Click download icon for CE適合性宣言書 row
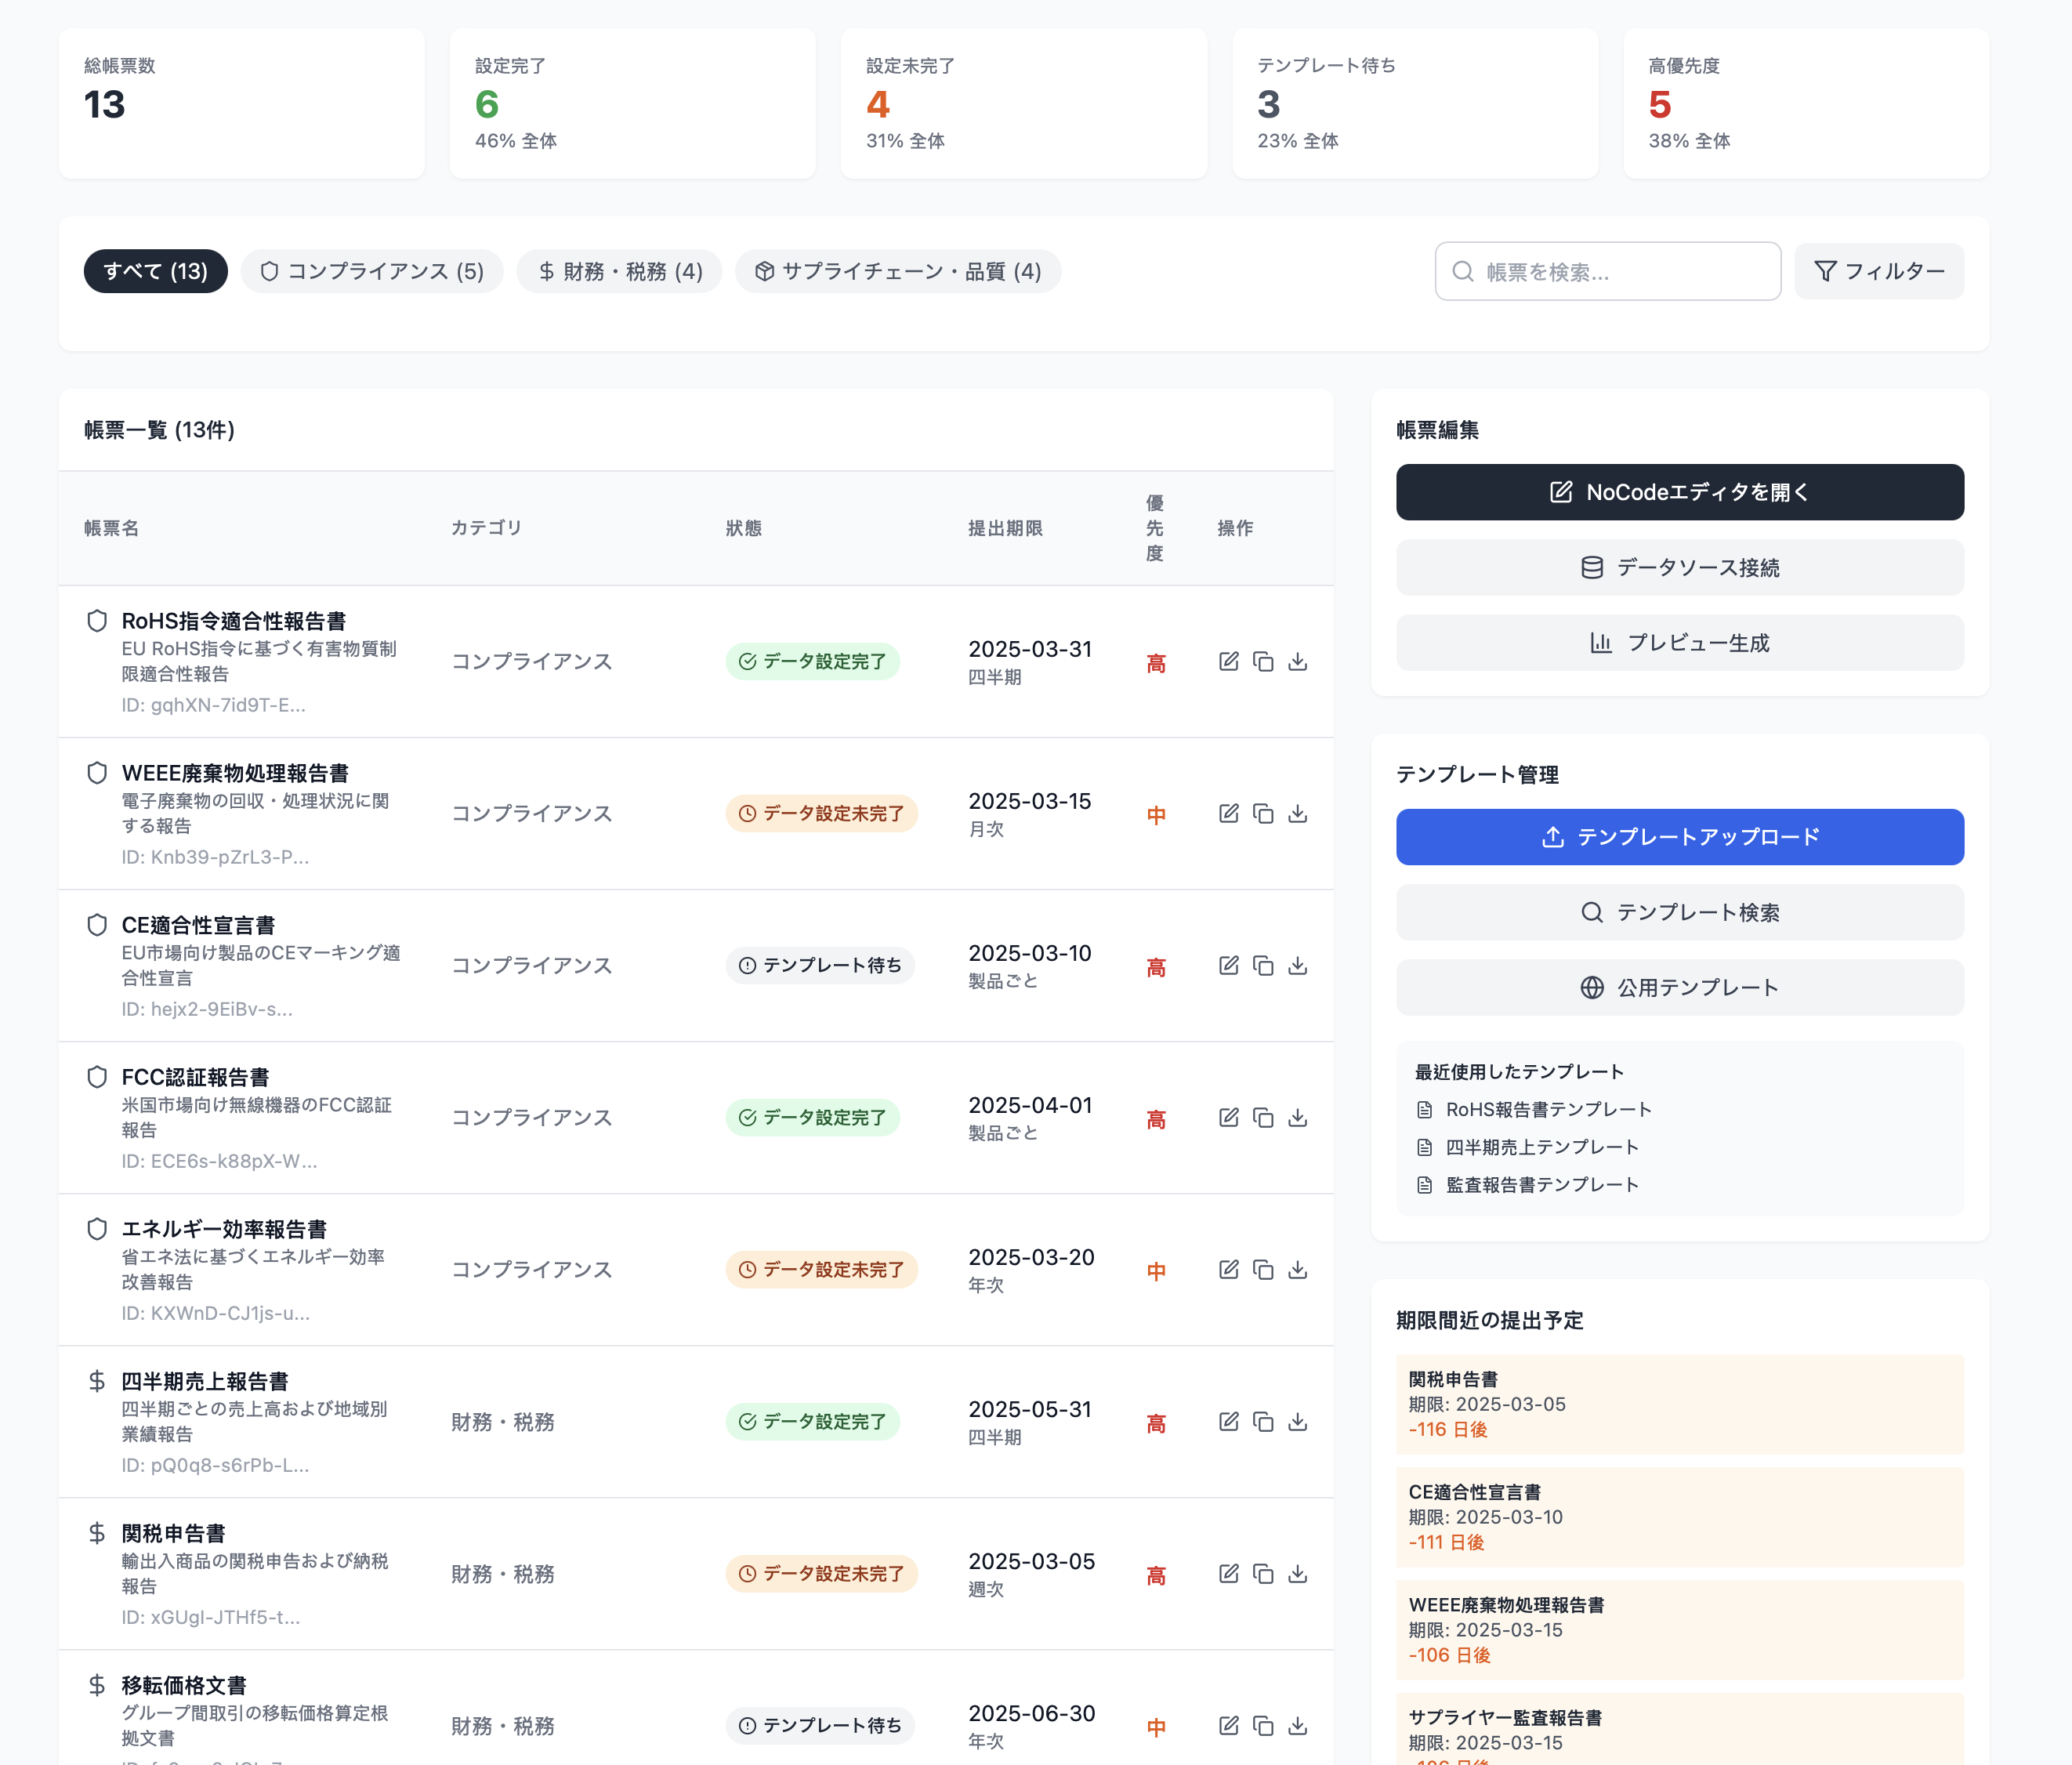The width and height of the screenshot is (2072, 1765). point(1297,965)
